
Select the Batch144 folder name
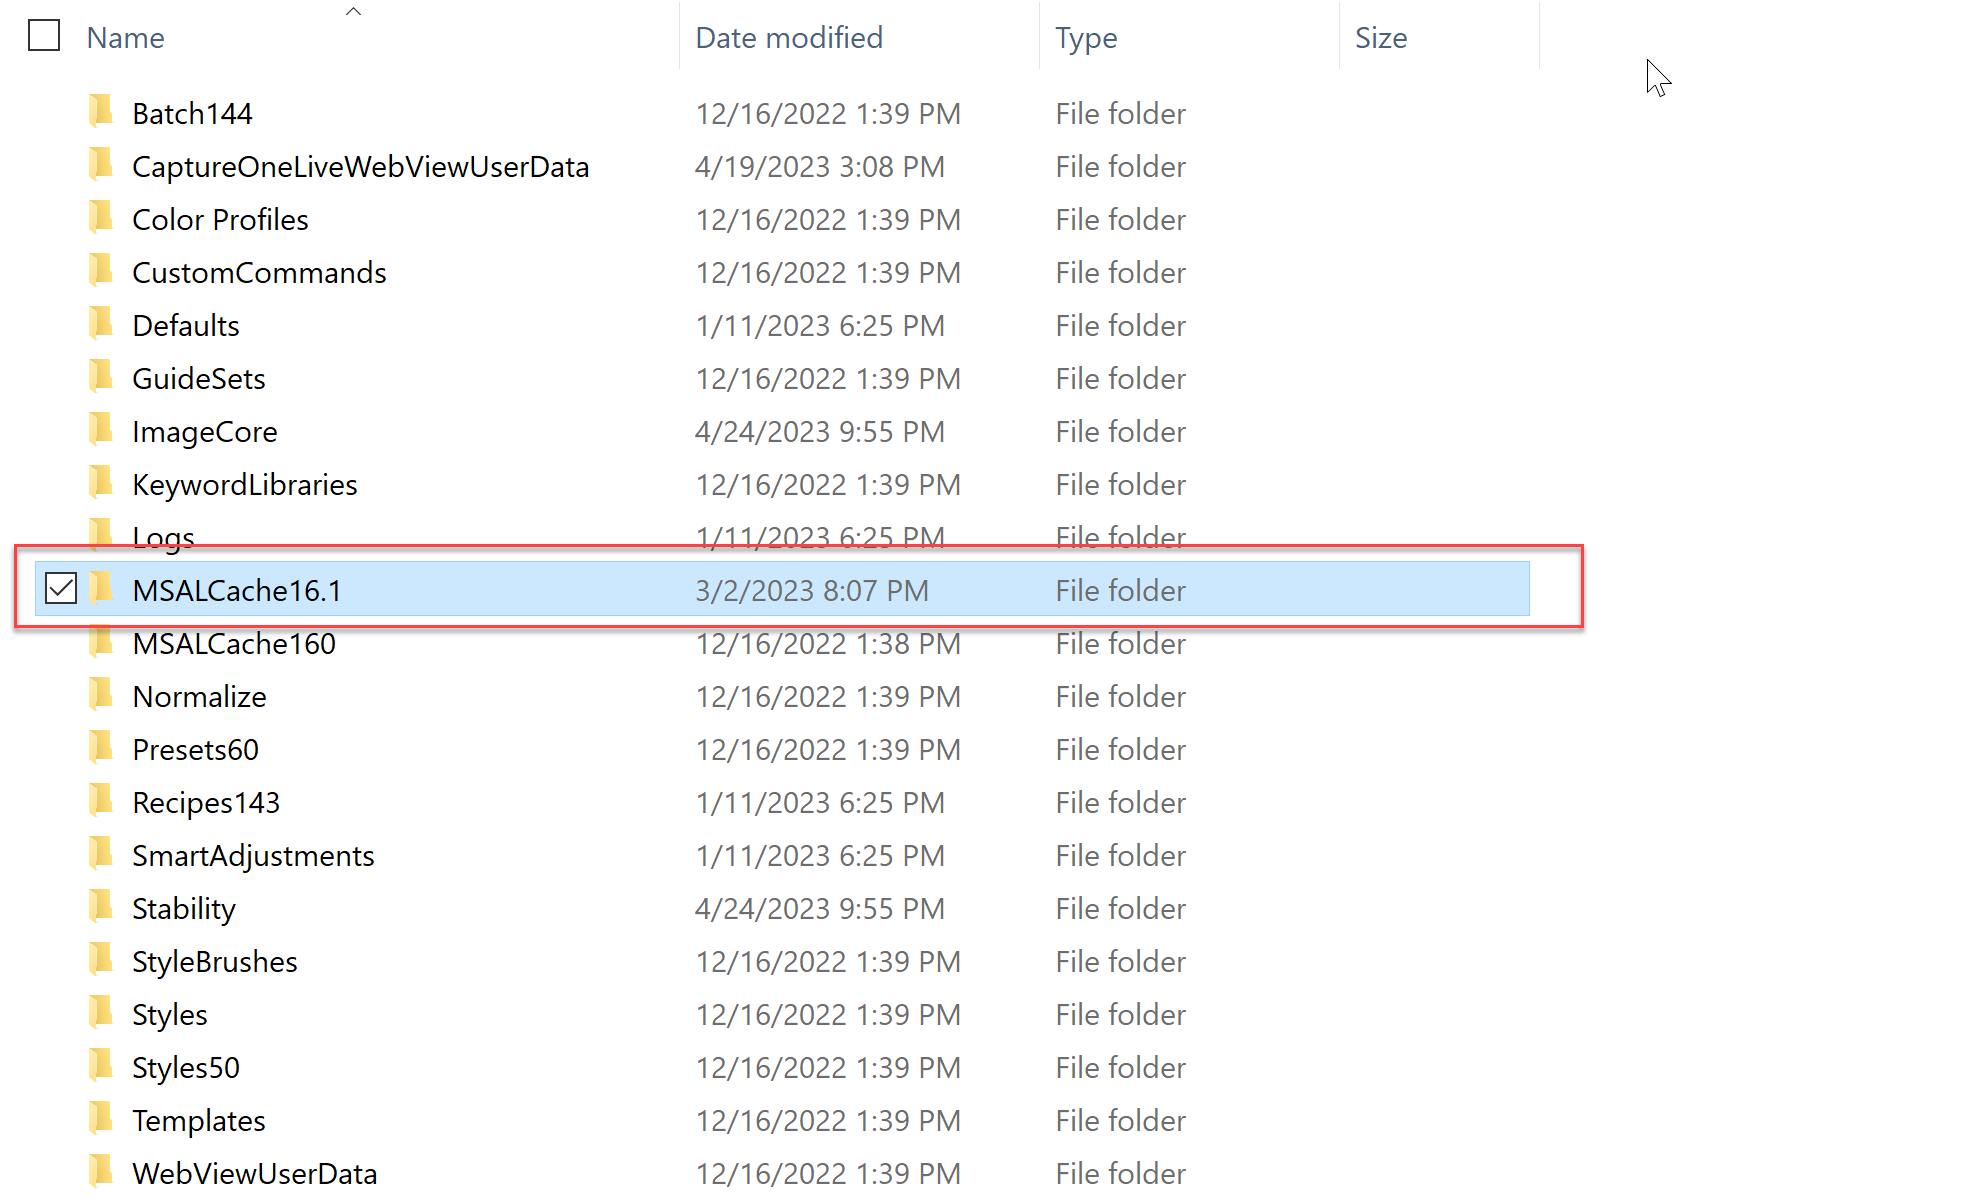coord(192,114)
